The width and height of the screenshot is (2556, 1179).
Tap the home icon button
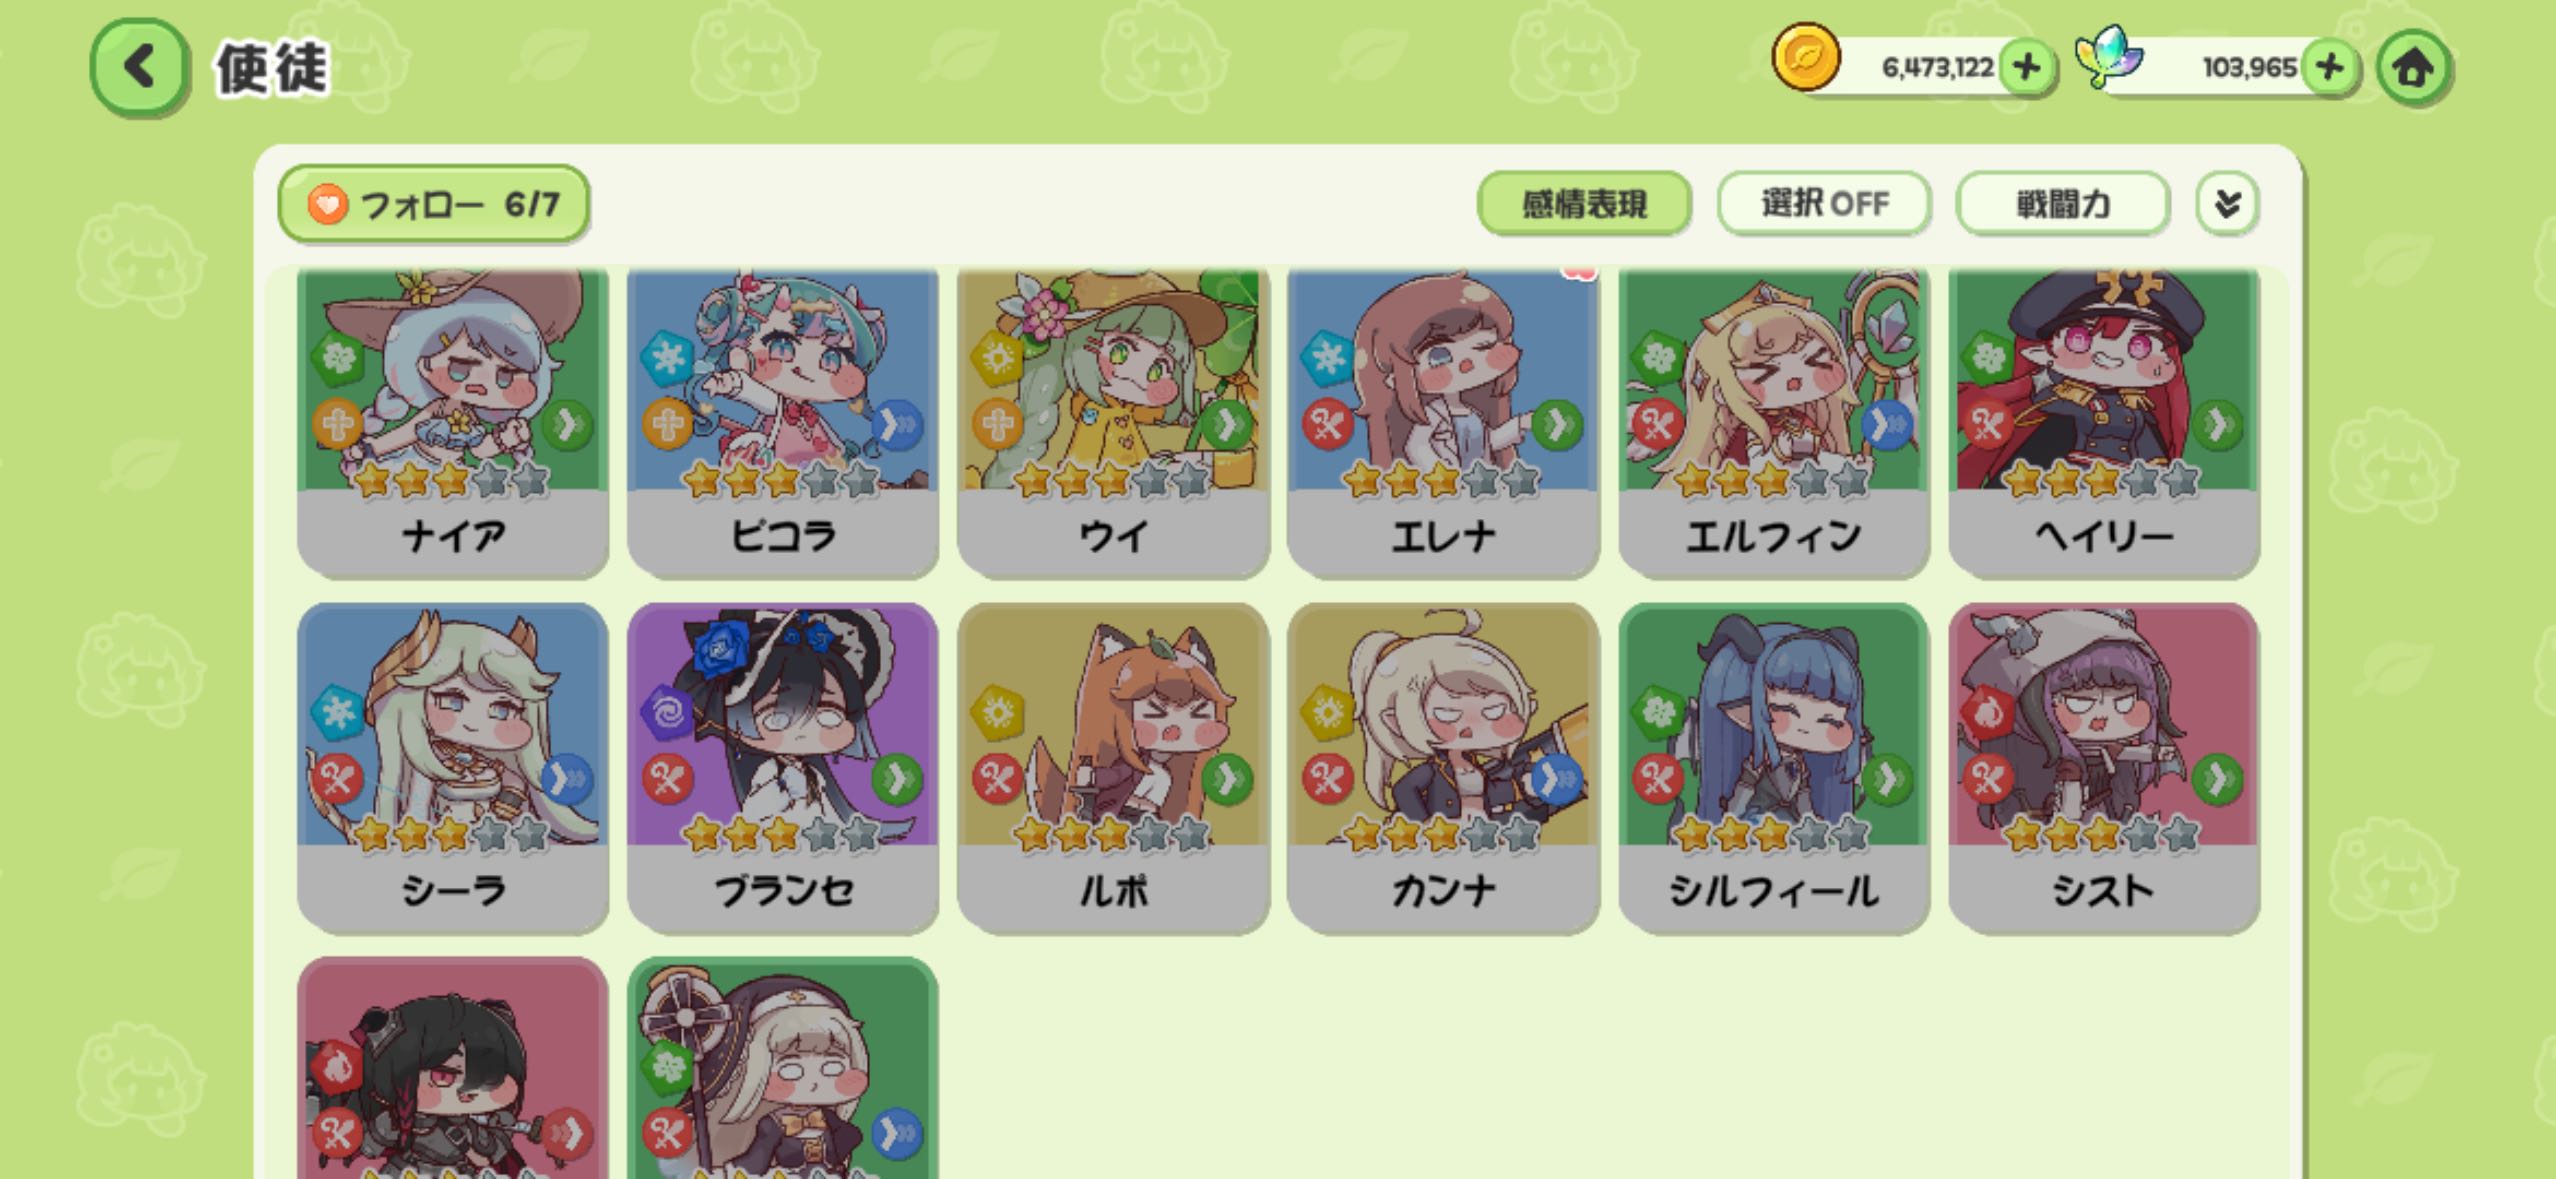tap(2413, 68)
